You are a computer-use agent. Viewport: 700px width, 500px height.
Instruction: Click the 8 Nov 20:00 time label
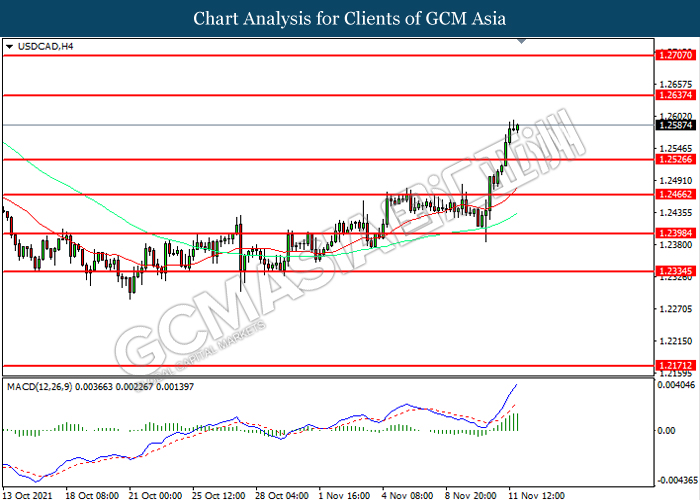click(x=471, y=495)
